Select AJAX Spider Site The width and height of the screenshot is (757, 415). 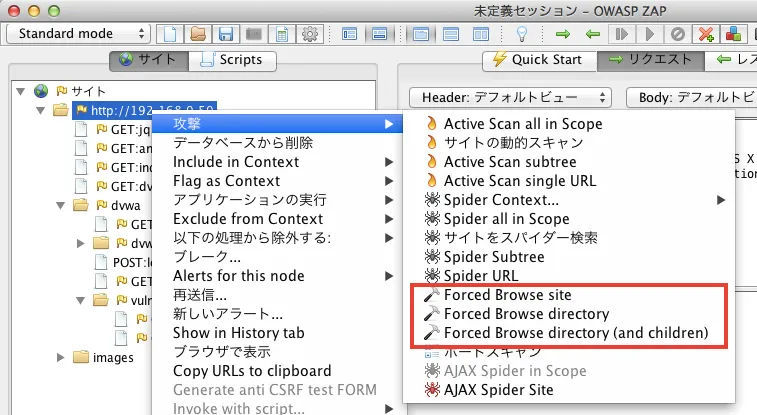click(x=569, y=390)
